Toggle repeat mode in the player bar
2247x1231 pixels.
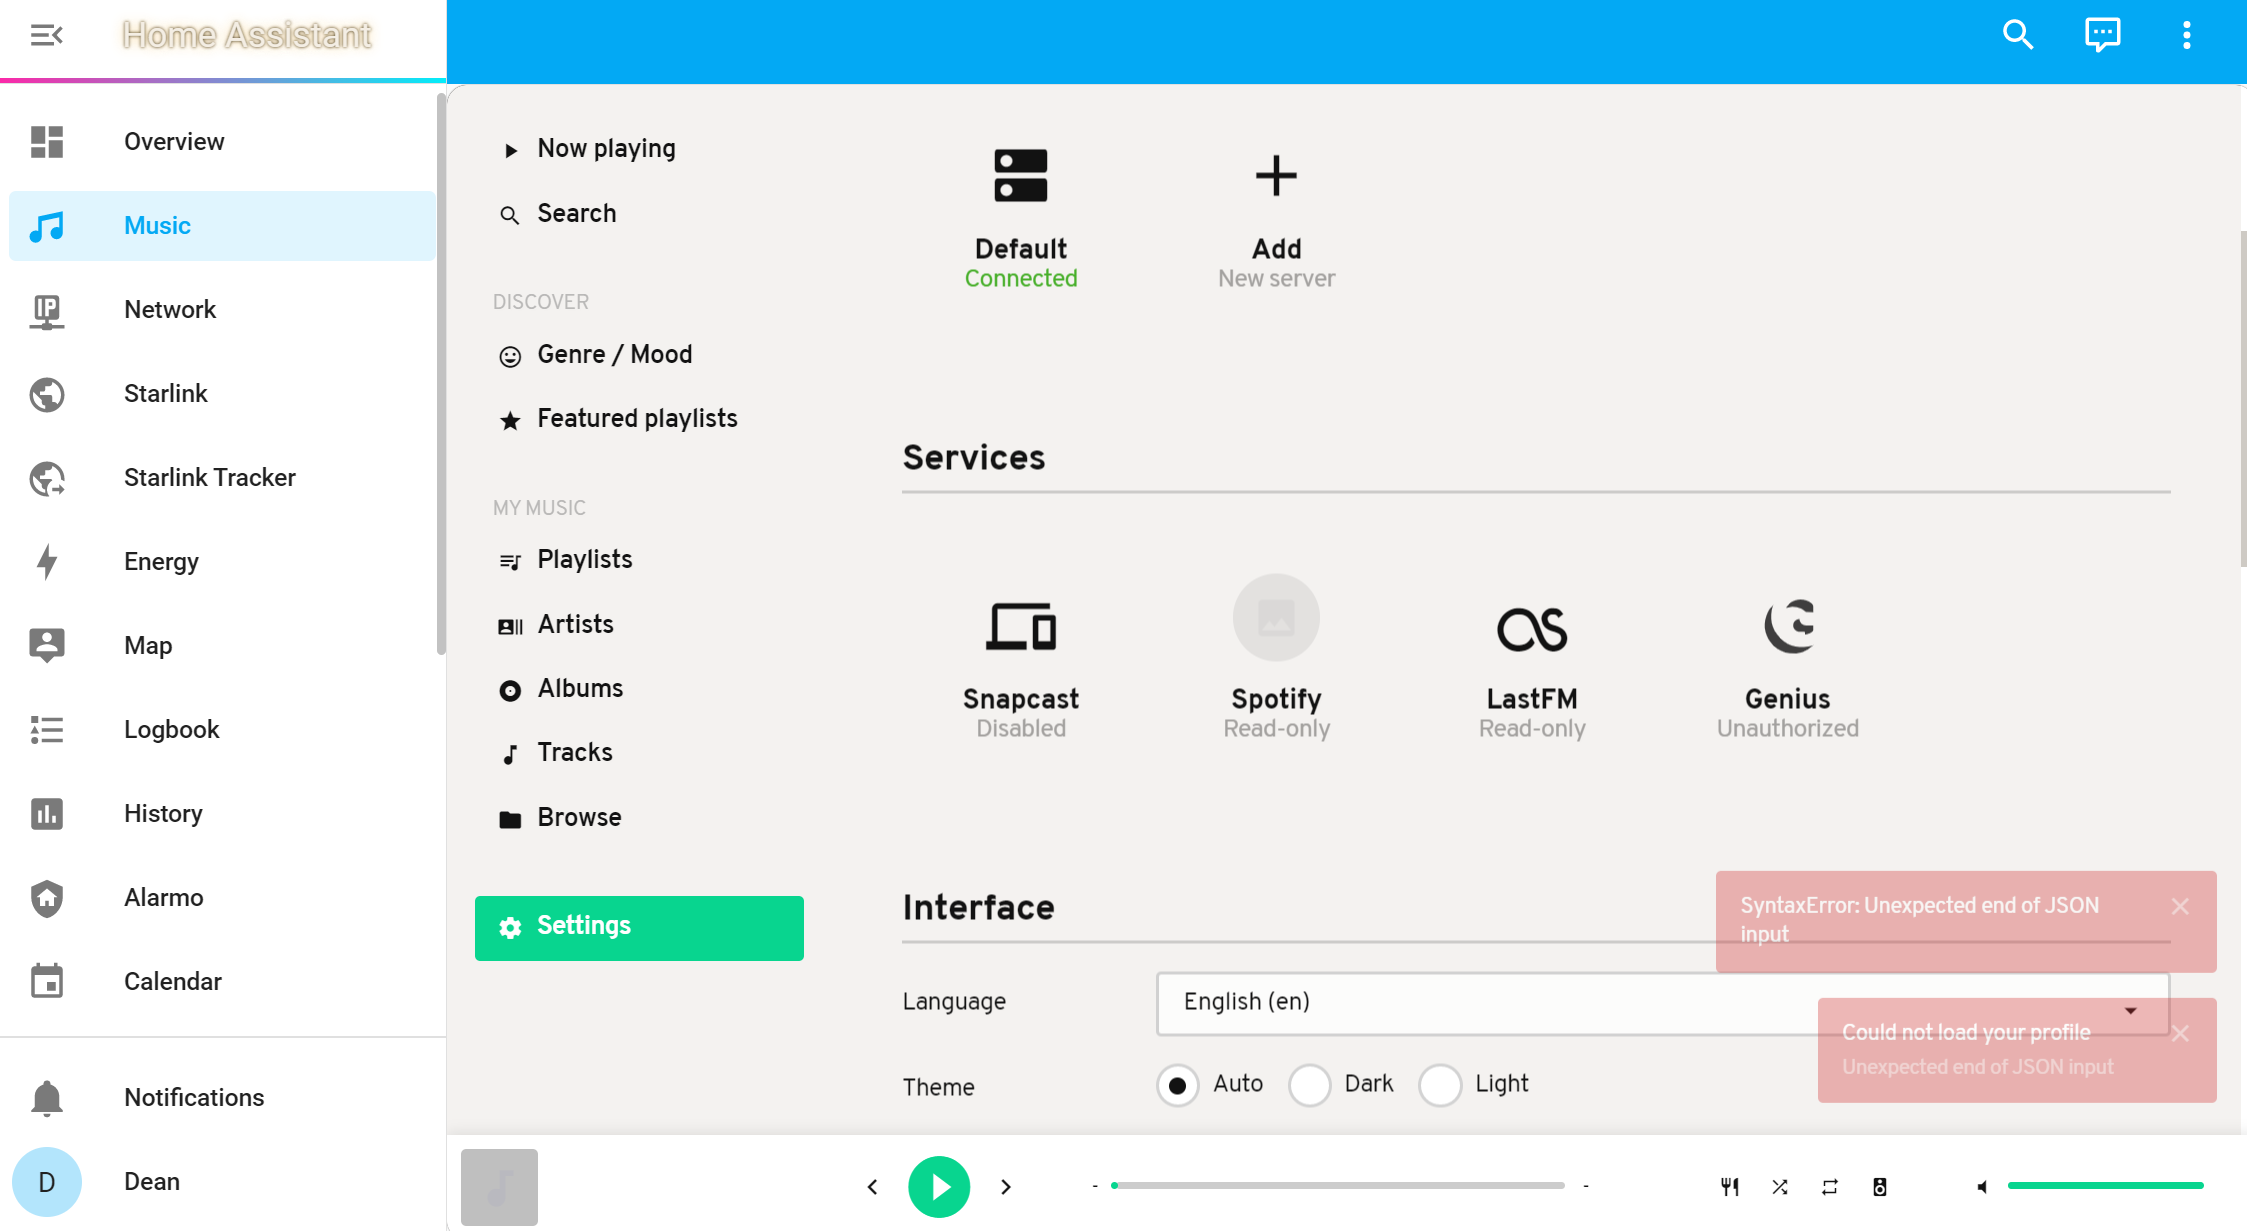(x=1830, y=1186)
